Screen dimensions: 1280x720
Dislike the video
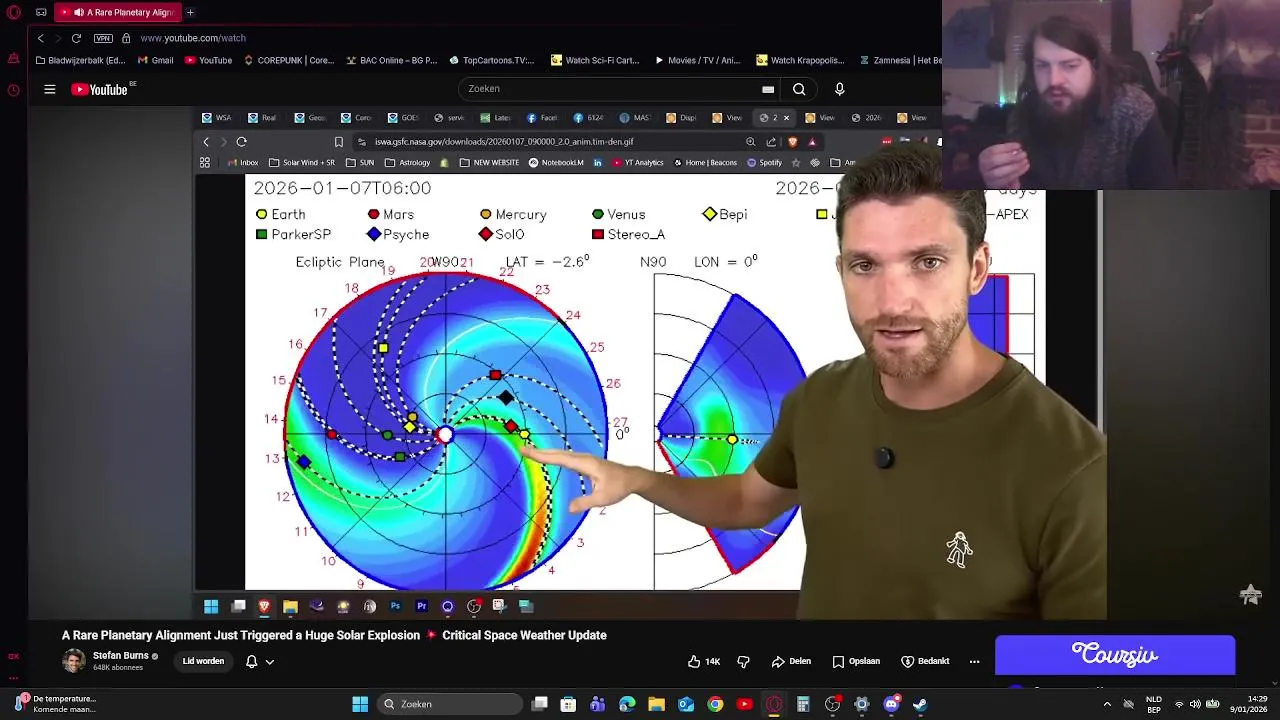click(743, 661)
